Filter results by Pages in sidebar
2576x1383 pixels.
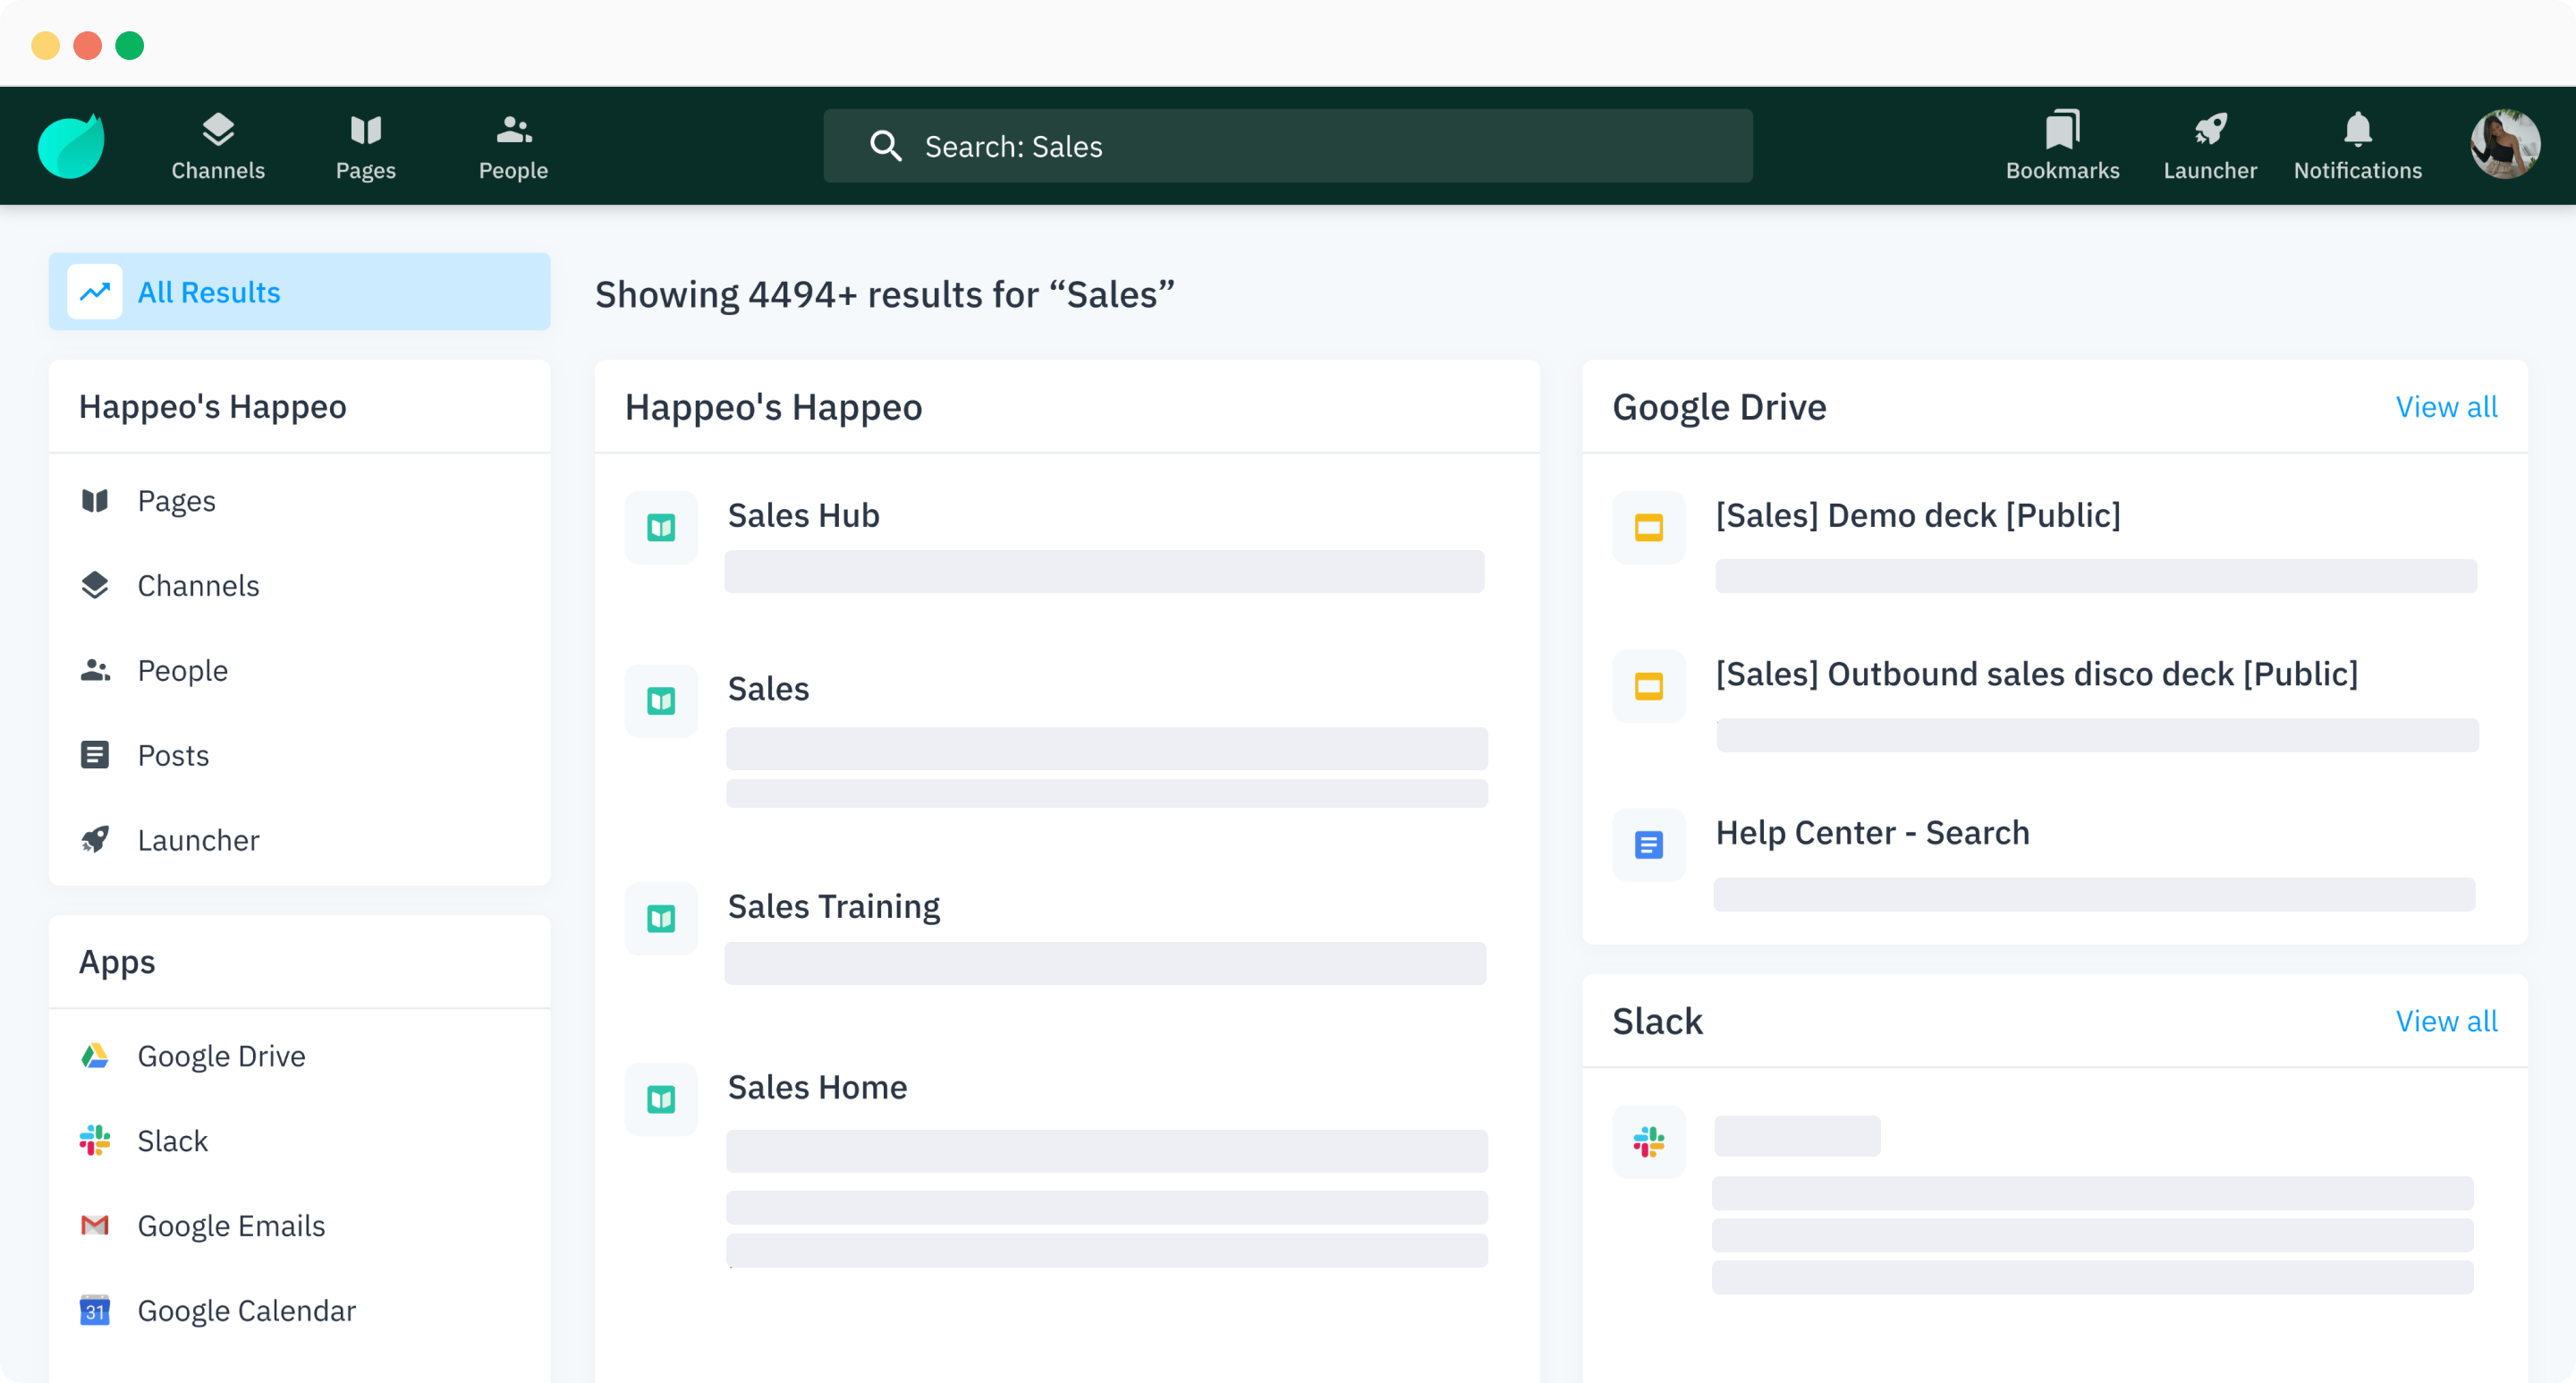[x=299, y=500]
